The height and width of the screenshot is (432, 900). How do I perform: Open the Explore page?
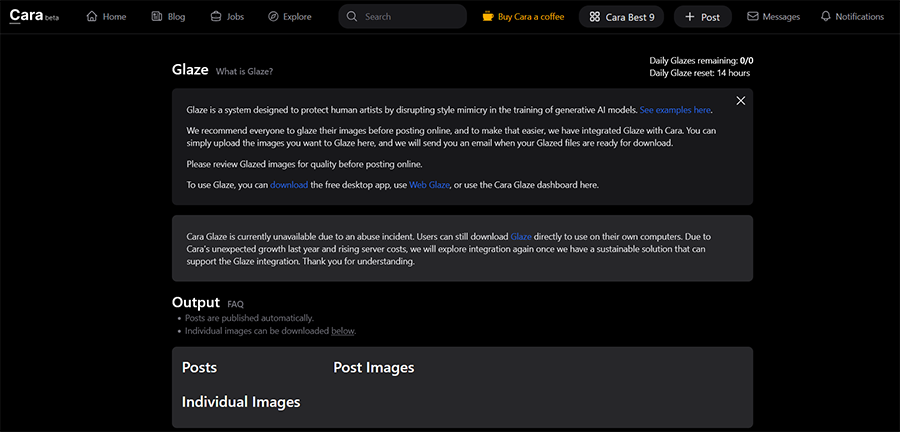pos(290,17)
